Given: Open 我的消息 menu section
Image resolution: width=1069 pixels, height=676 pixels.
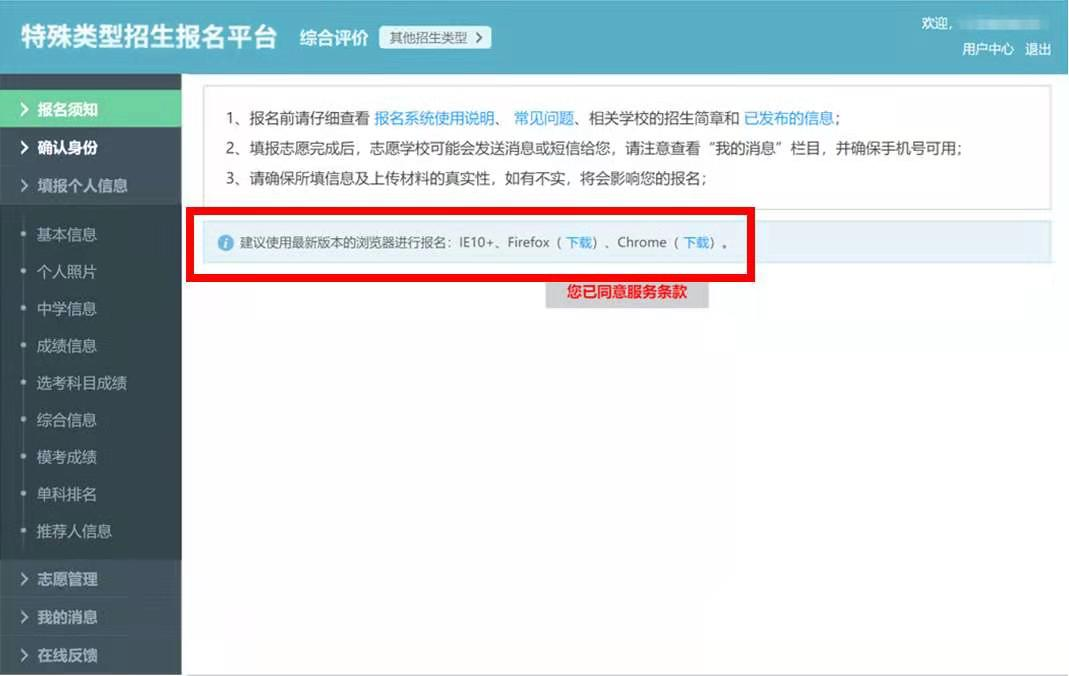Looking at the screenshot, I should click(x=67, y=618).
